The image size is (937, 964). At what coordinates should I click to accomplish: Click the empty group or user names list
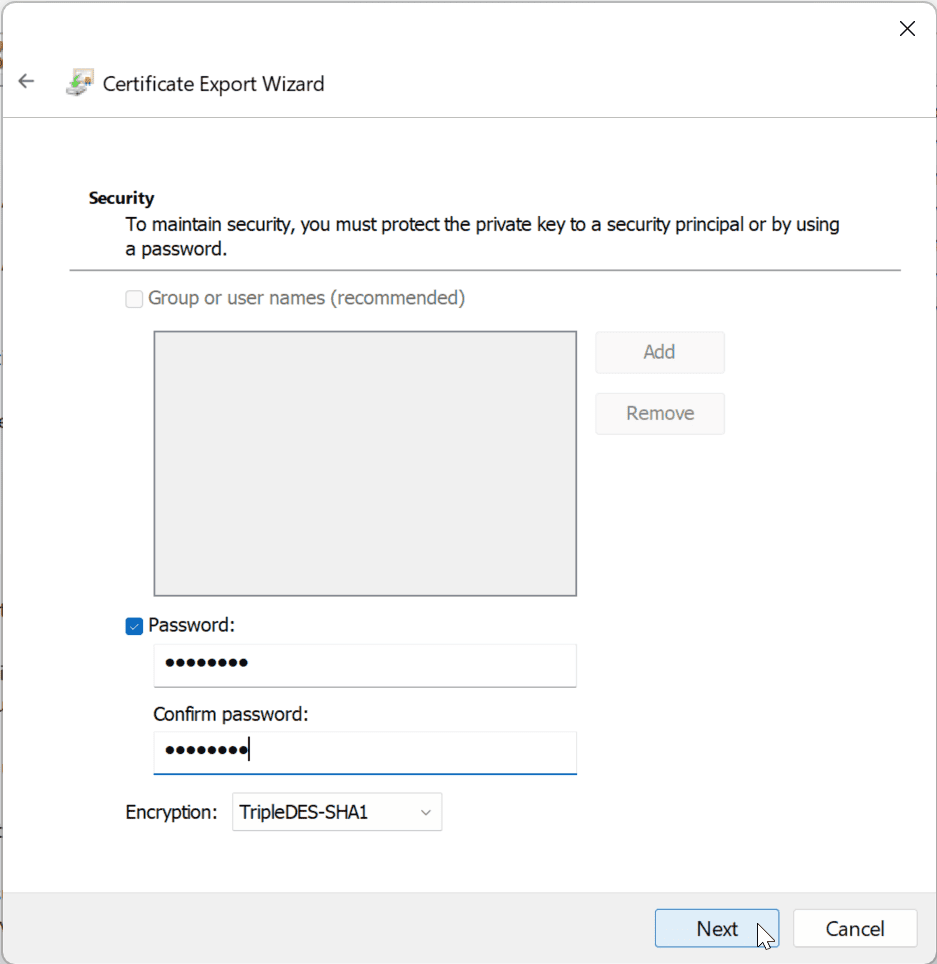pos(365,464)
